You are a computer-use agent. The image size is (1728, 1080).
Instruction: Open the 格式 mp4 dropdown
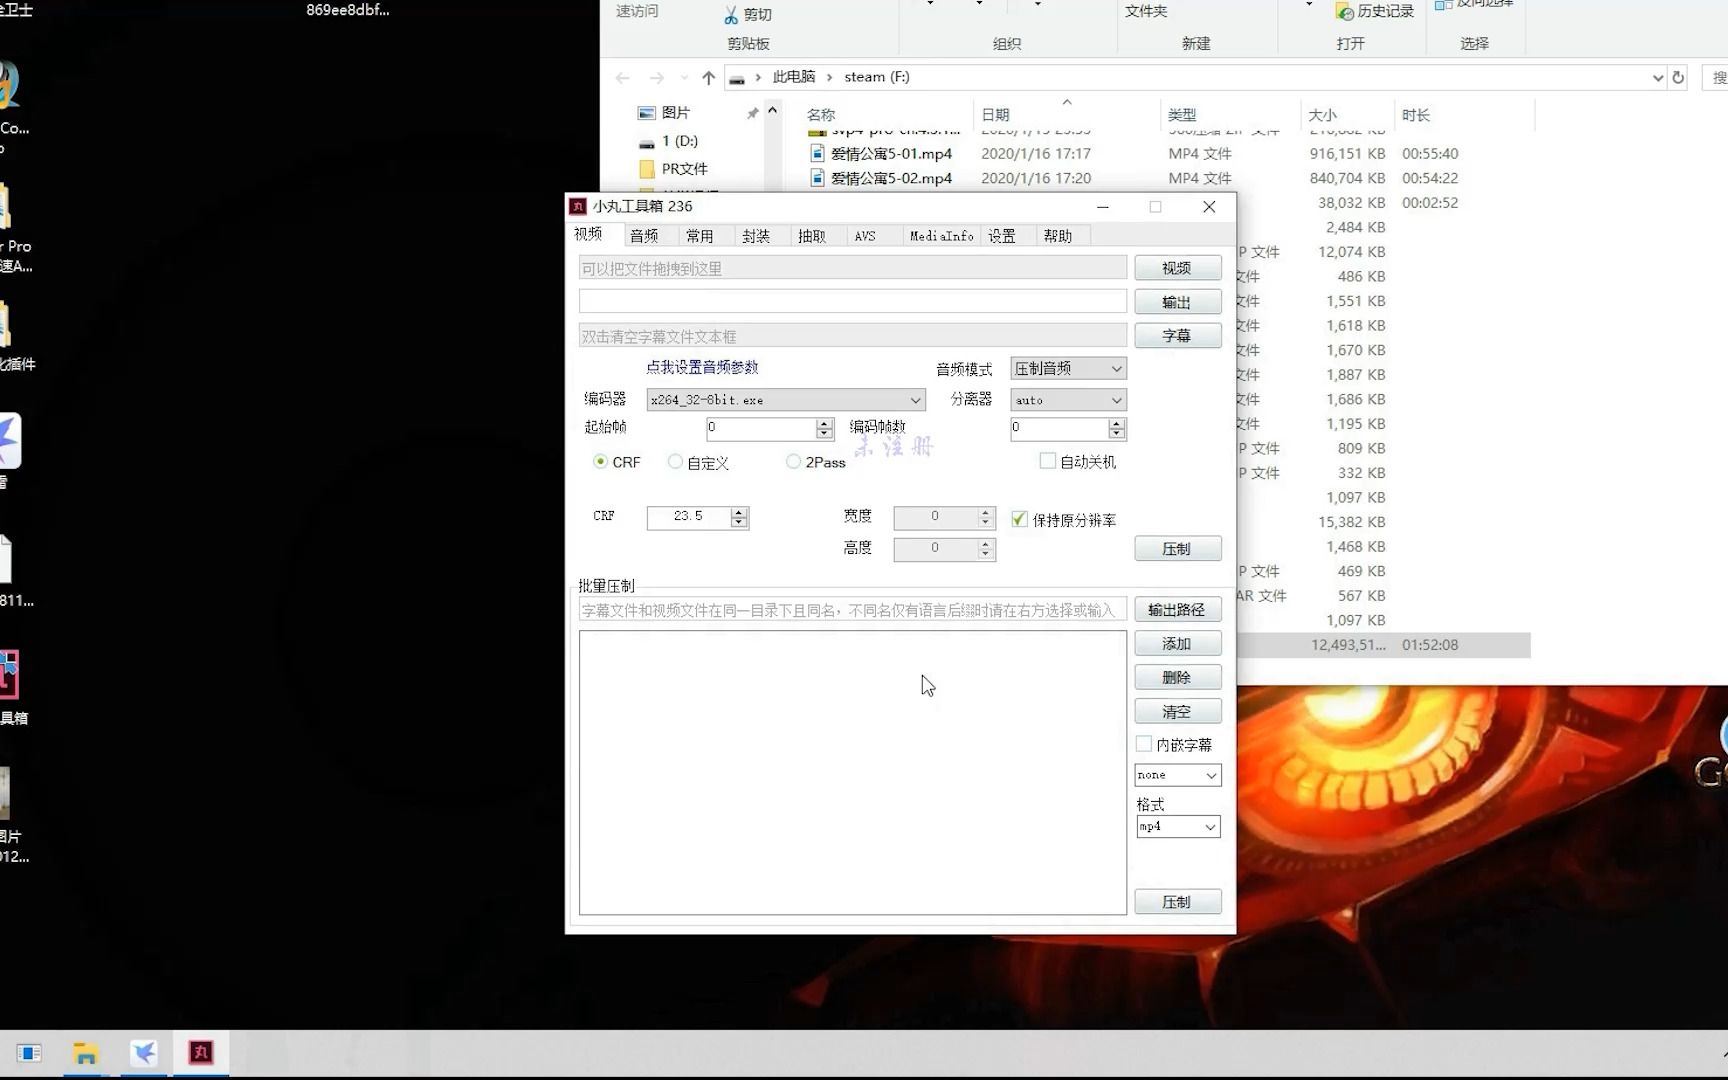1178,827
